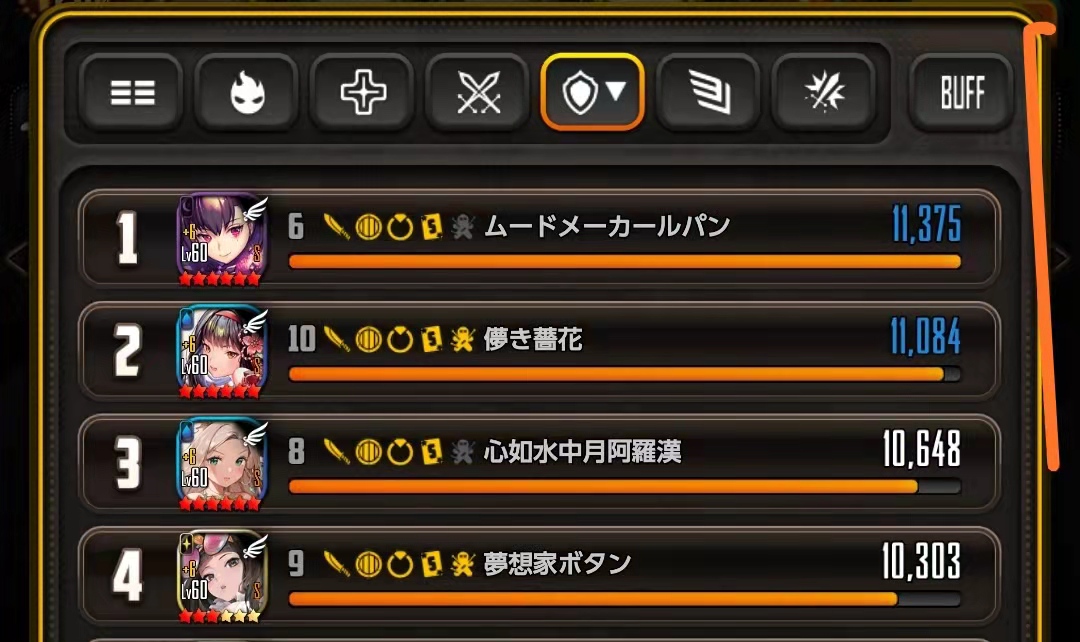Image resolution: width=1080 pixels, height=642 pixels.
Task: Click the ring accessory icon in row 2
Action: click(399, 339)
